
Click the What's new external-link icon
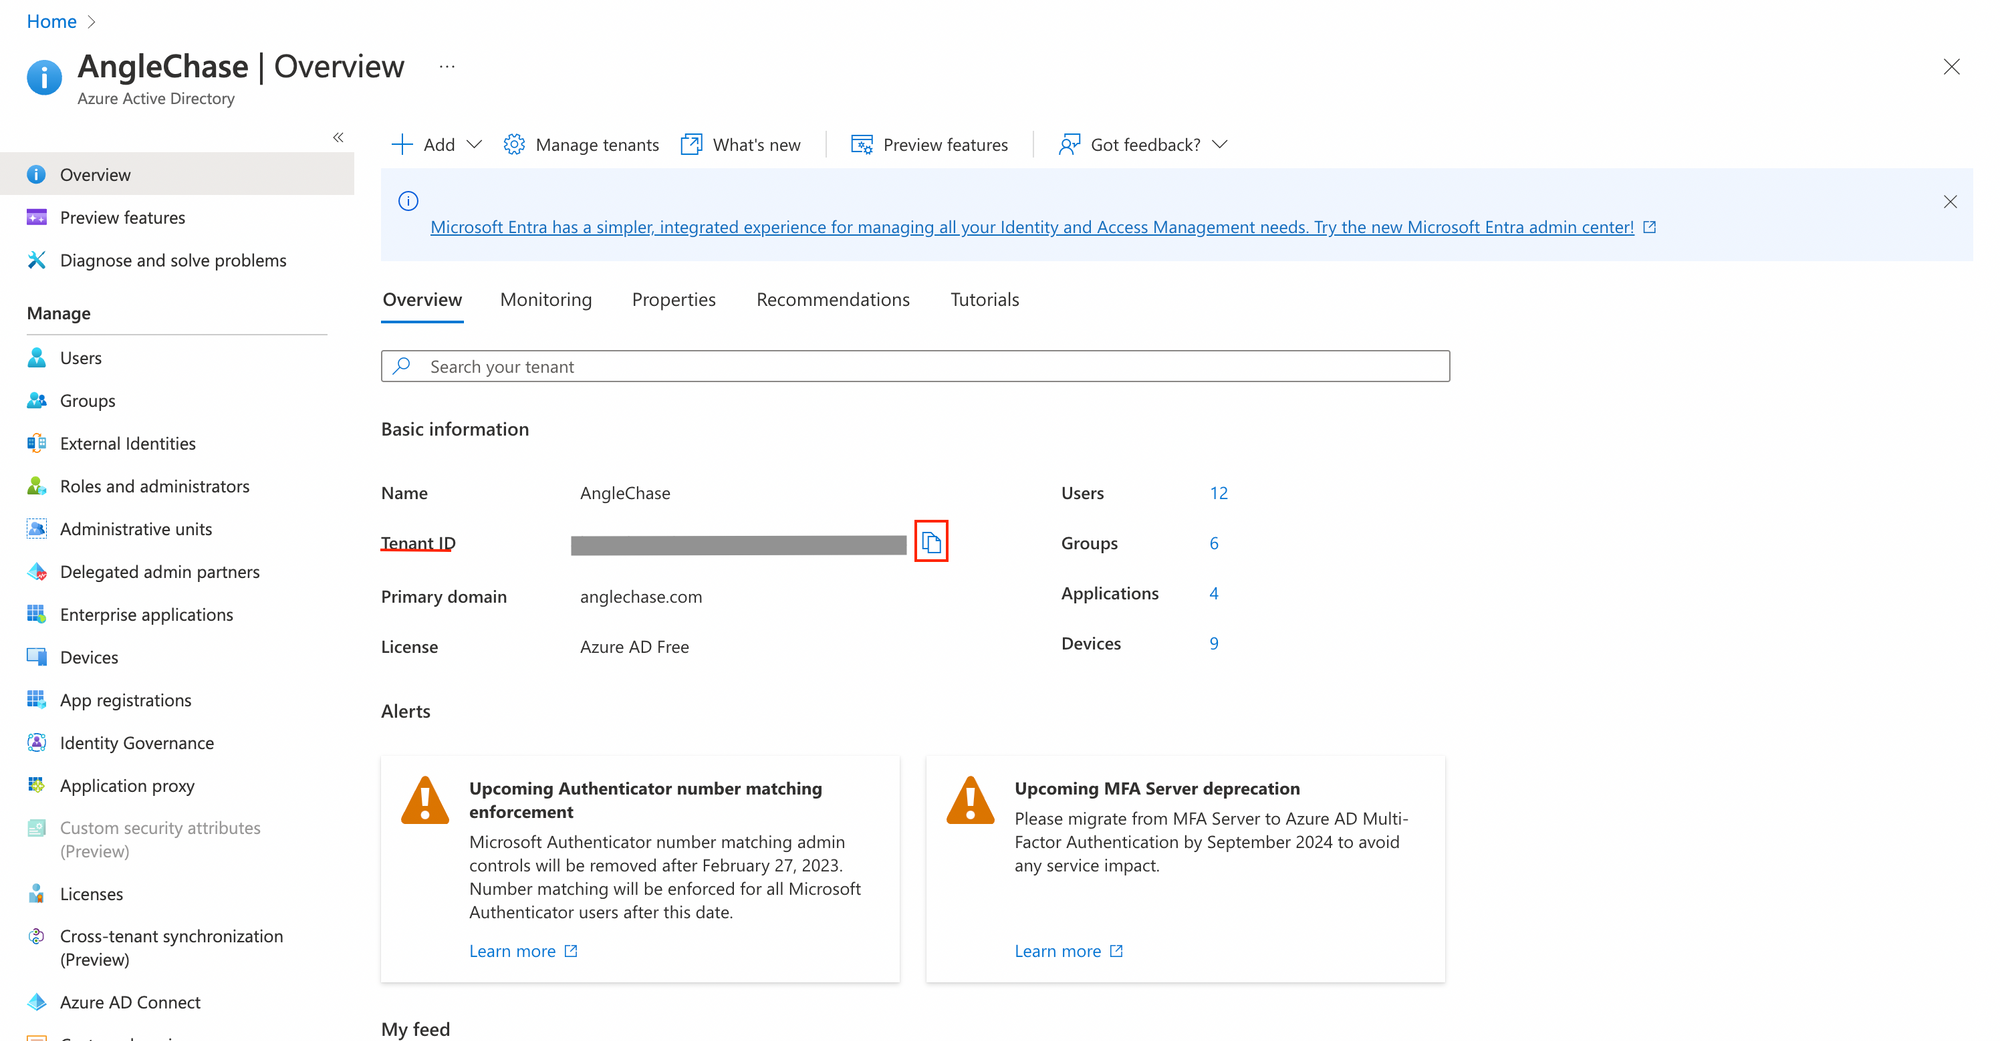692,145
